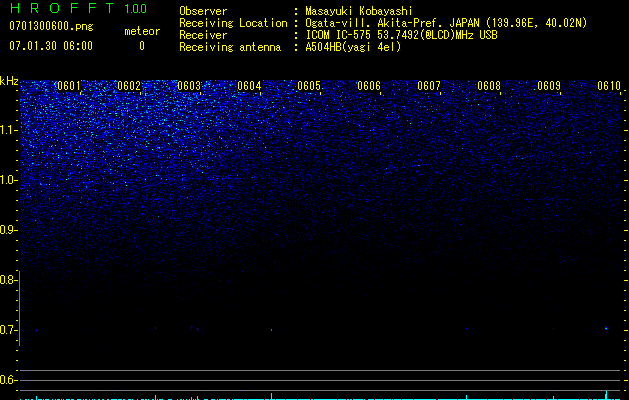Click the 0605 time marker

[x=309, y=86]
